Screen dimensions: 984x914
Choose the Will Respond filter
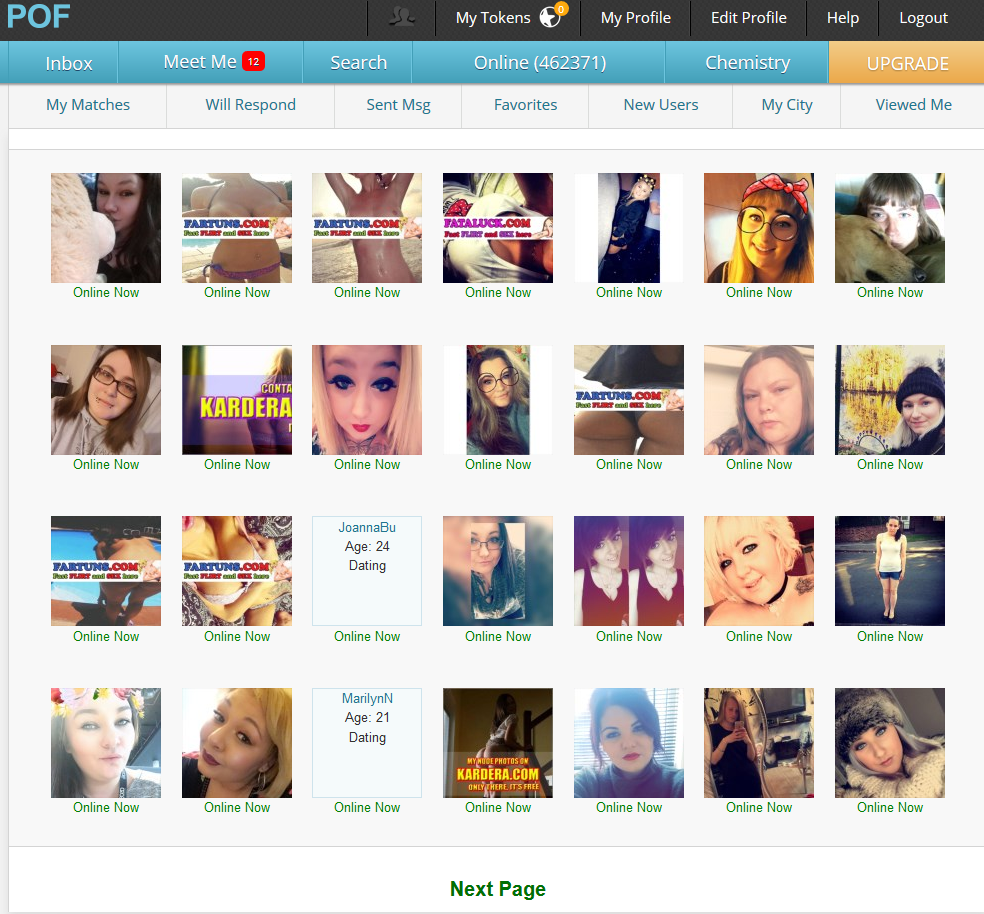click(250, 105)
